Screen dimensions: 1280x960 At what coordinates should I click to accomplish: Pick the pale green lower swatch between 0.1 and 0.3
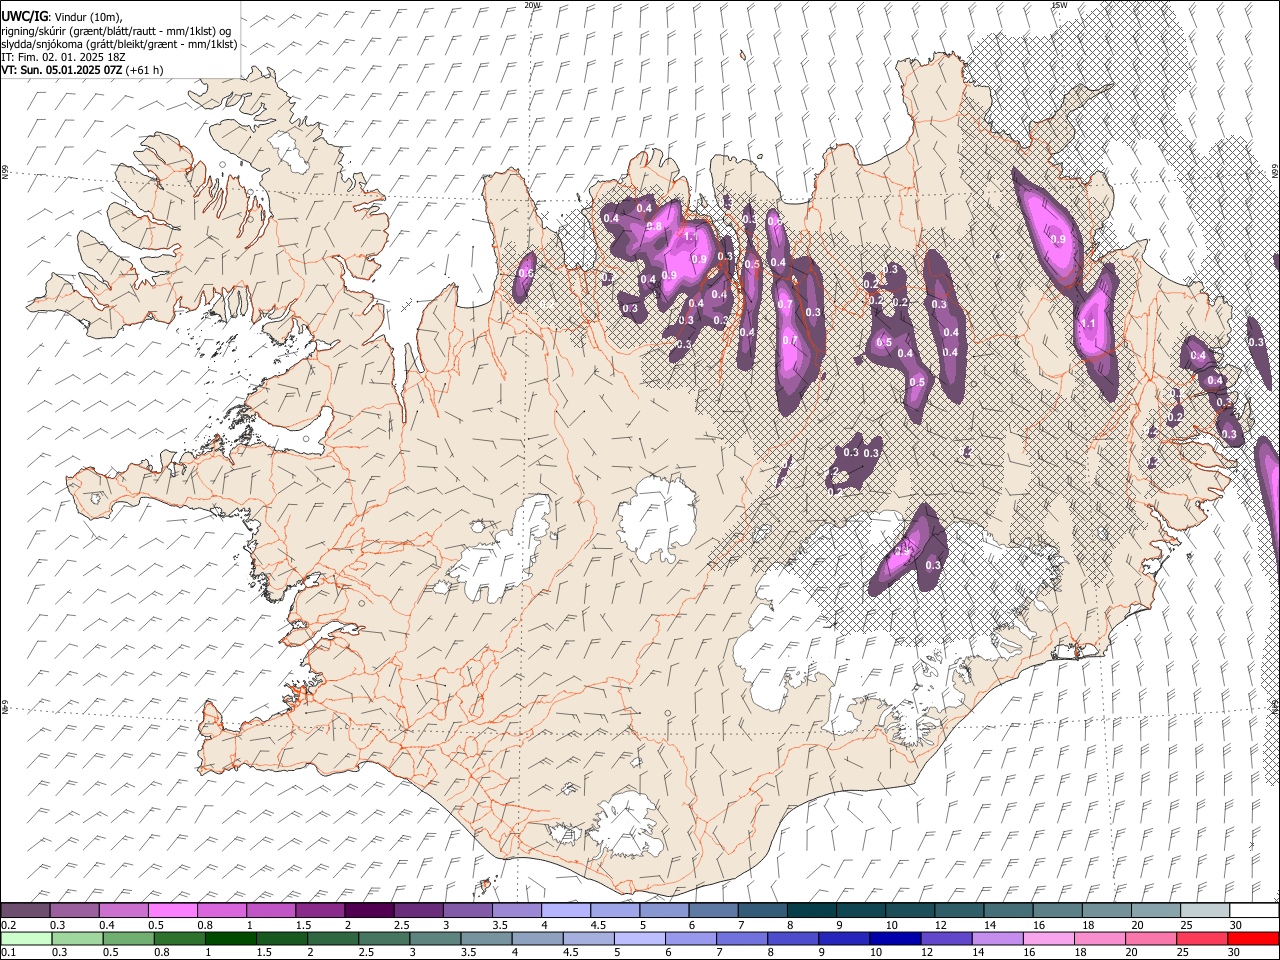click(x=26, y=938)
